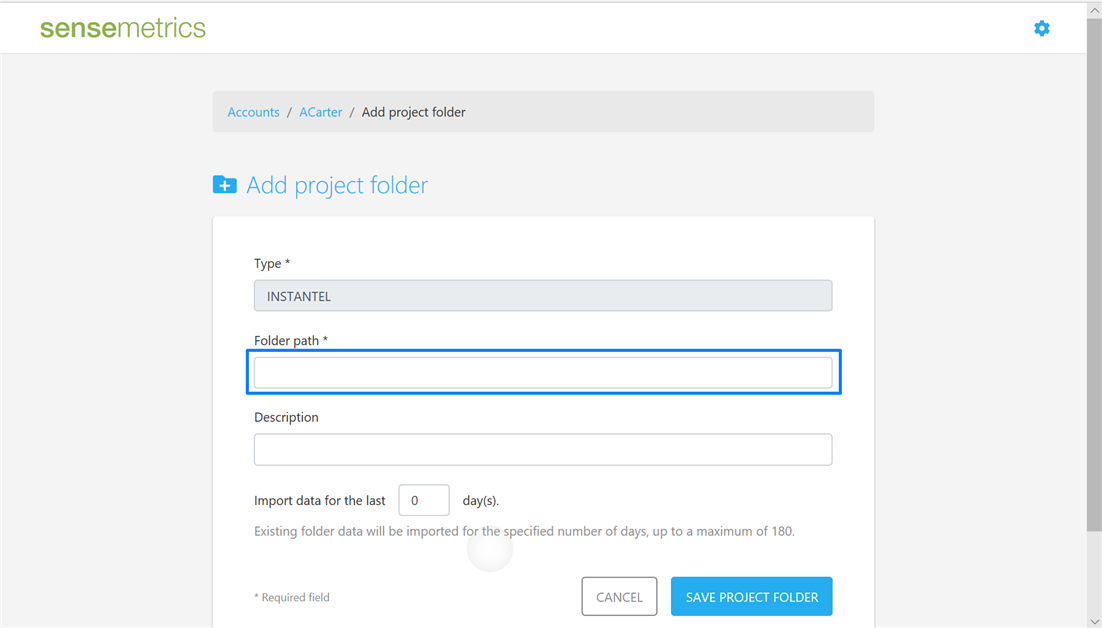
Task: Click the folder-plus icon beside the heading
Action: click(225, 185)
